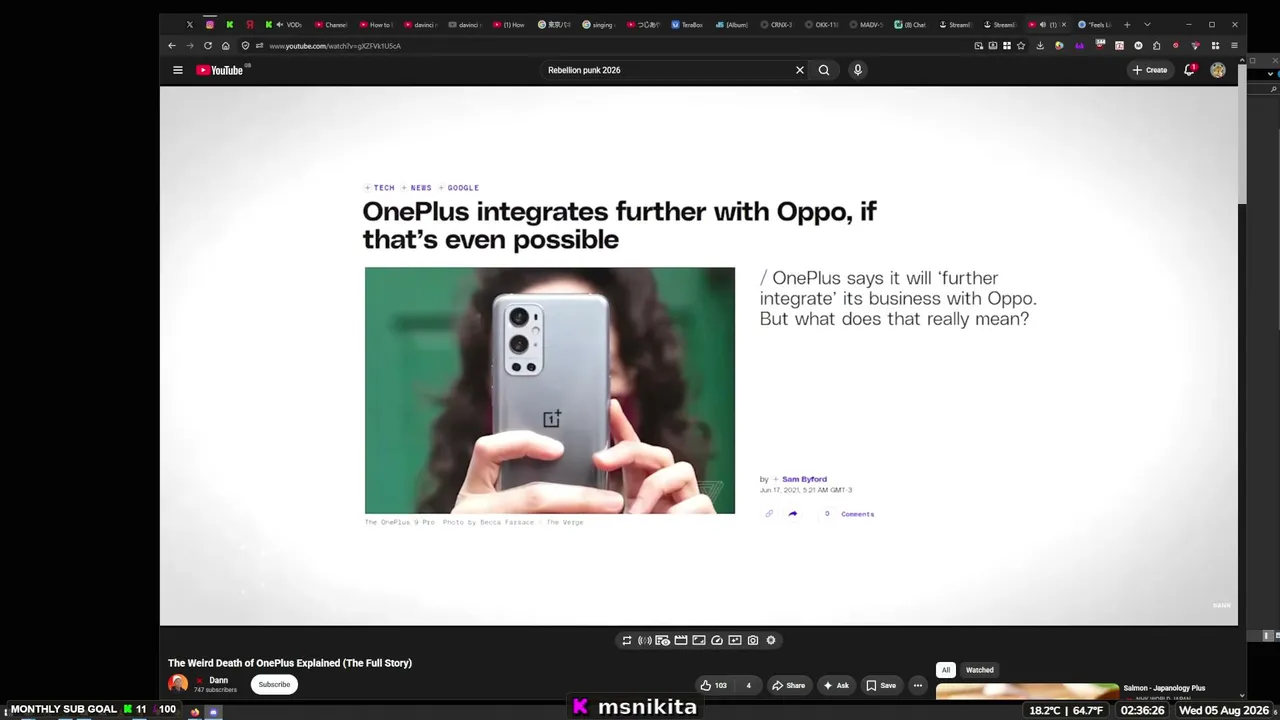This screenshot has height=720, width=1280.
Task: Open a new browser tab
Action: (x=1127, y=25)
